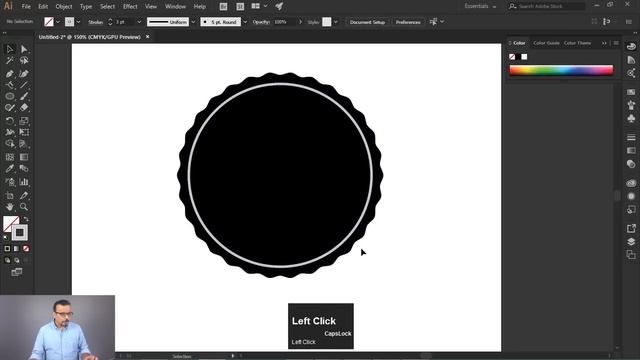Open the Object menu
This screenshot has height=360, width=640.
tap(64, 7)
